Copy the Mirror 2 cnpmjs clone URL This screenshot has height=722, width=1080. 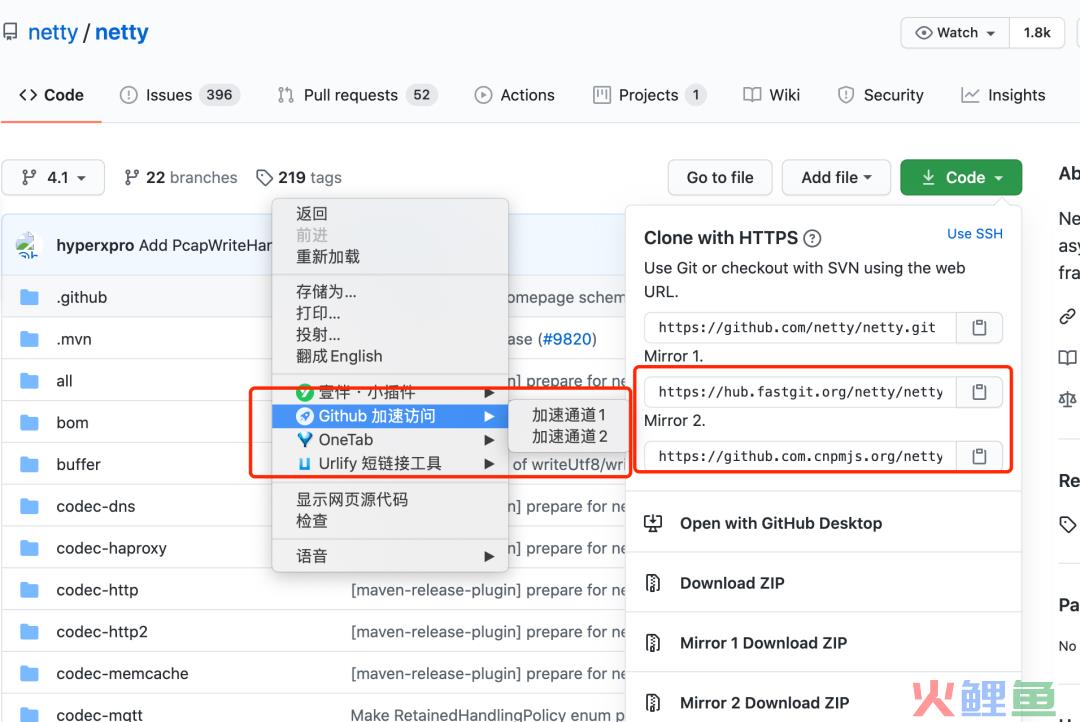979,456
